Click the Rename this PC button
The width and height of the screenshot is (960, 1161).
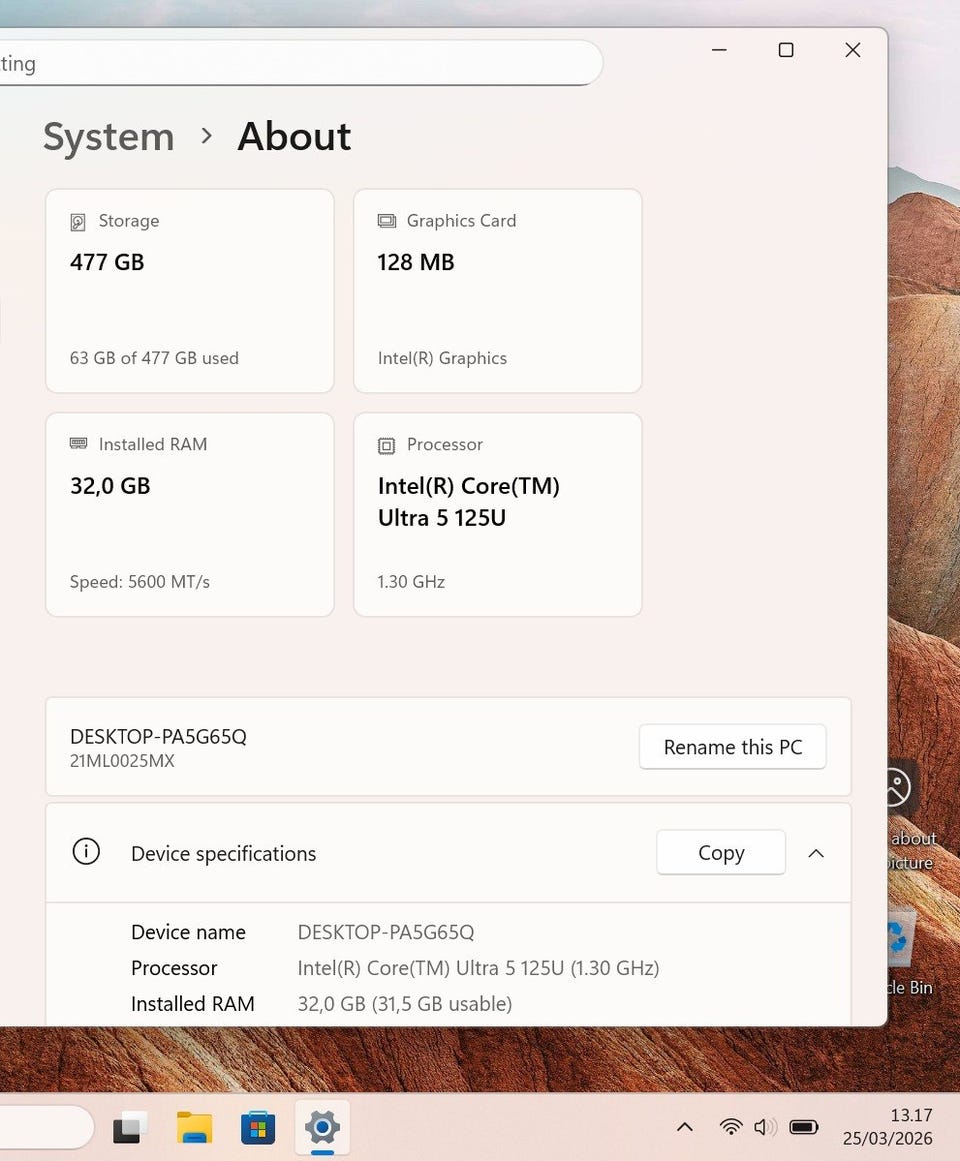pyautogui.click(x=732, y=747)
